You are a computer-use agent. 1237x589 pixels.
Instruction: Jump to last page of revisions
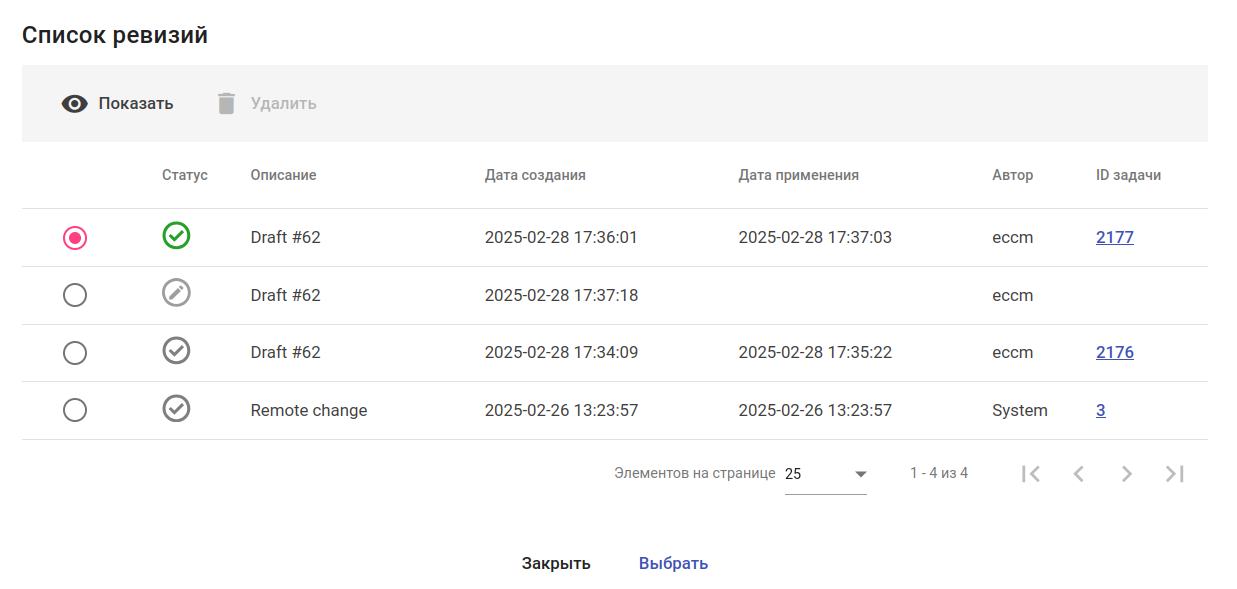click(x=1175, y=474)
